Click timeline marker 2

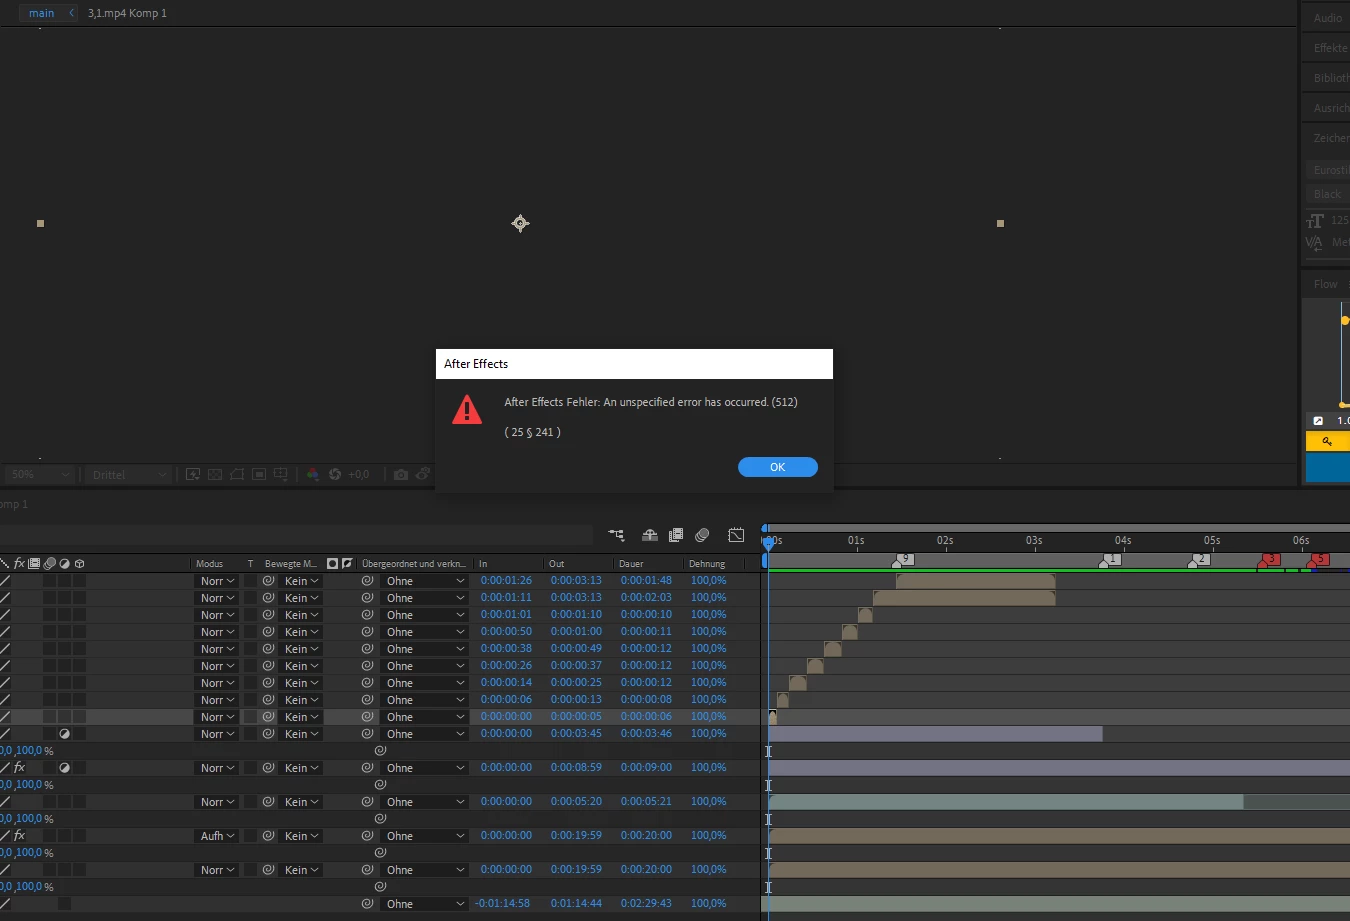click(1200, 560)
